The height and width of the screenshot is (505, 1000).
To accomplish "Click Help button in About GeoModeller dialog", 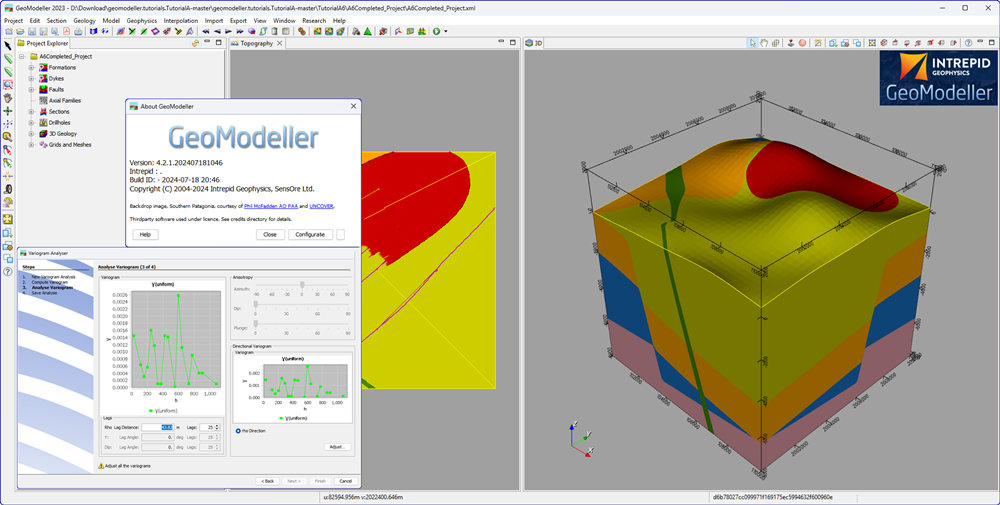I will [x=145, y=235].
